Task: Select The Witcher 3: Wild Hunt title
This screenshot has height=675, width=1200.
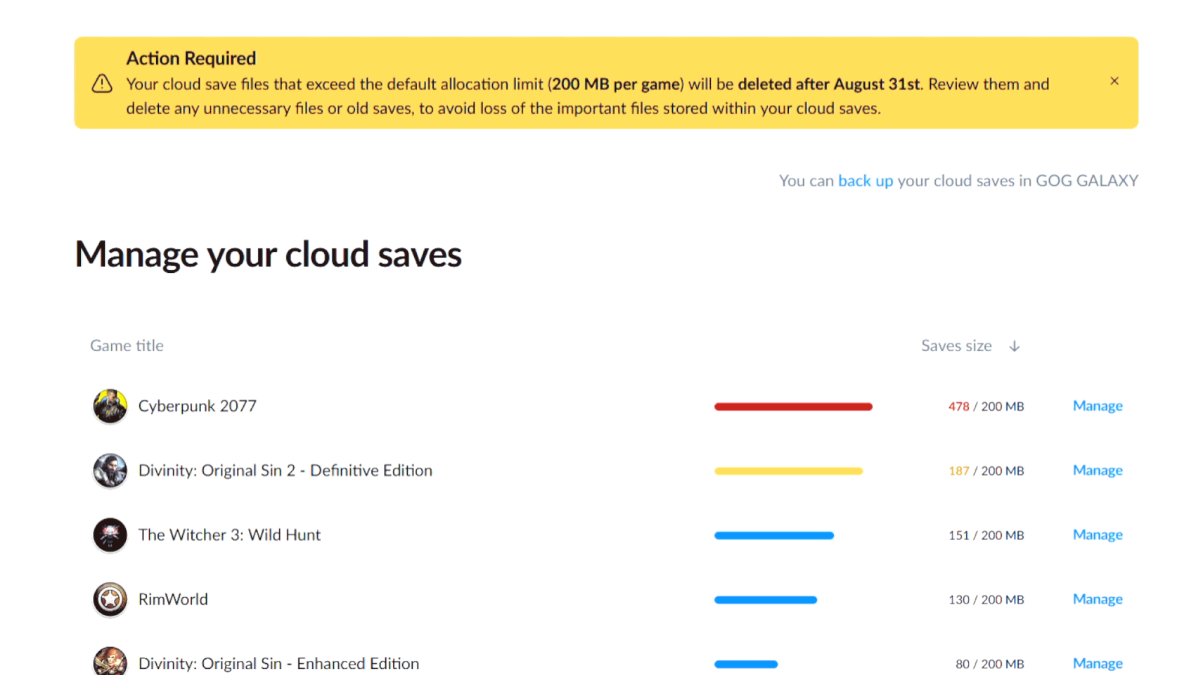Action: (x=229, y=535)
